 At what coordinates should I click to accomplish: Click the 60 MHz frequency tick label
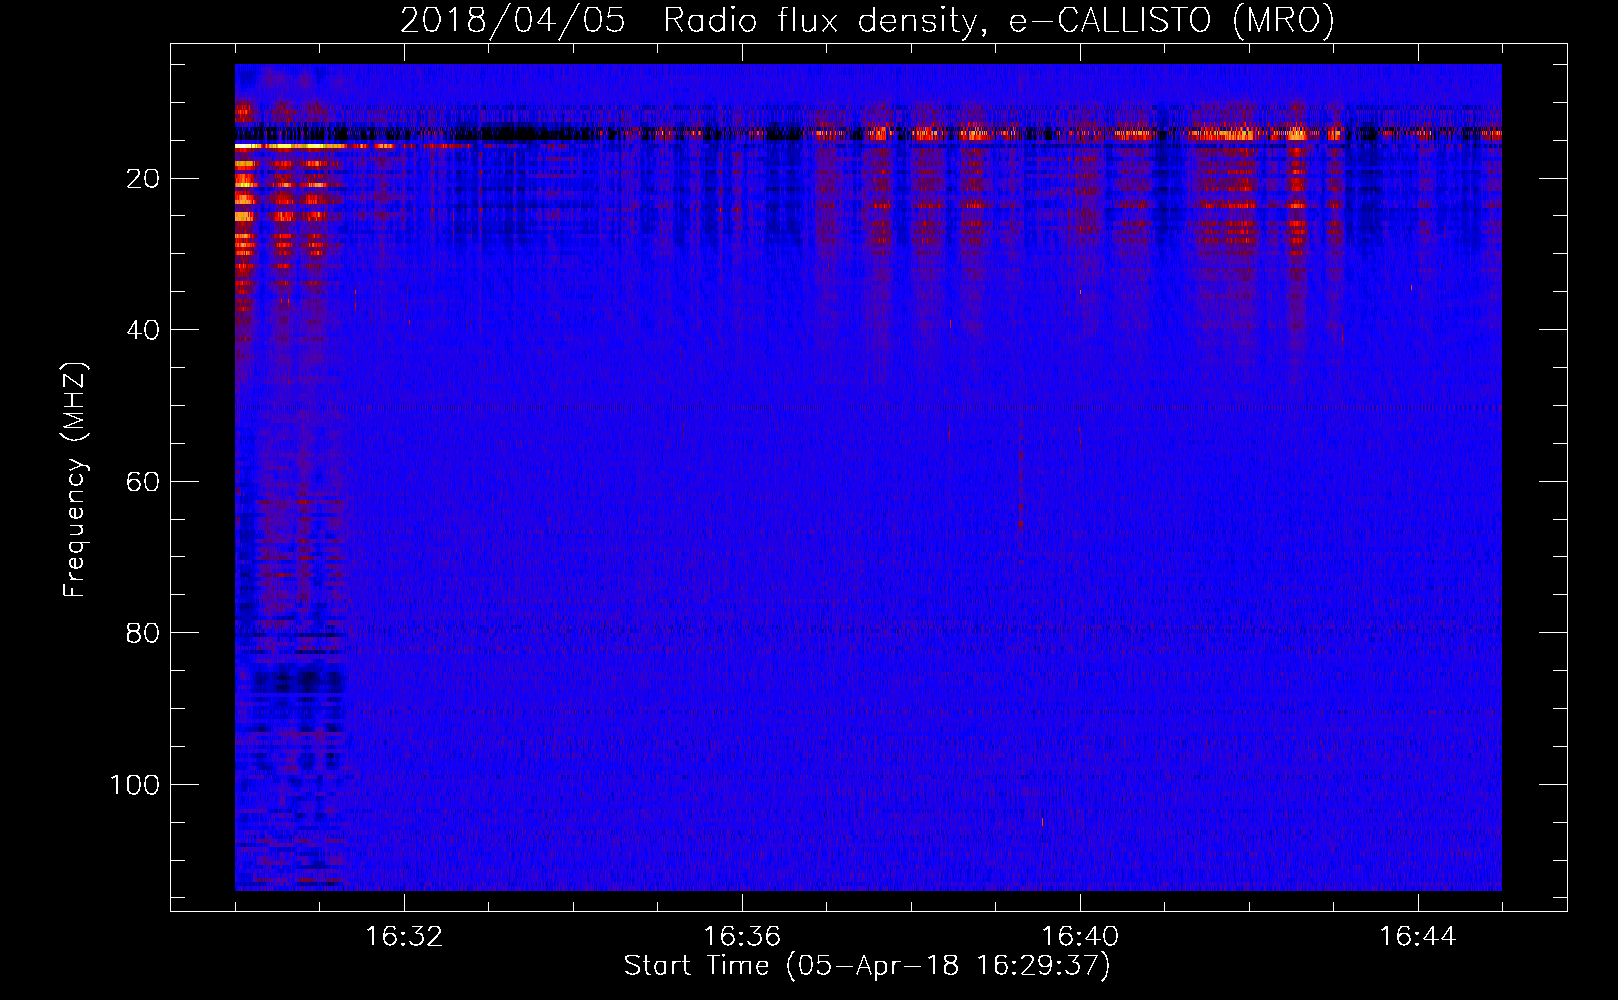[143, 482]
